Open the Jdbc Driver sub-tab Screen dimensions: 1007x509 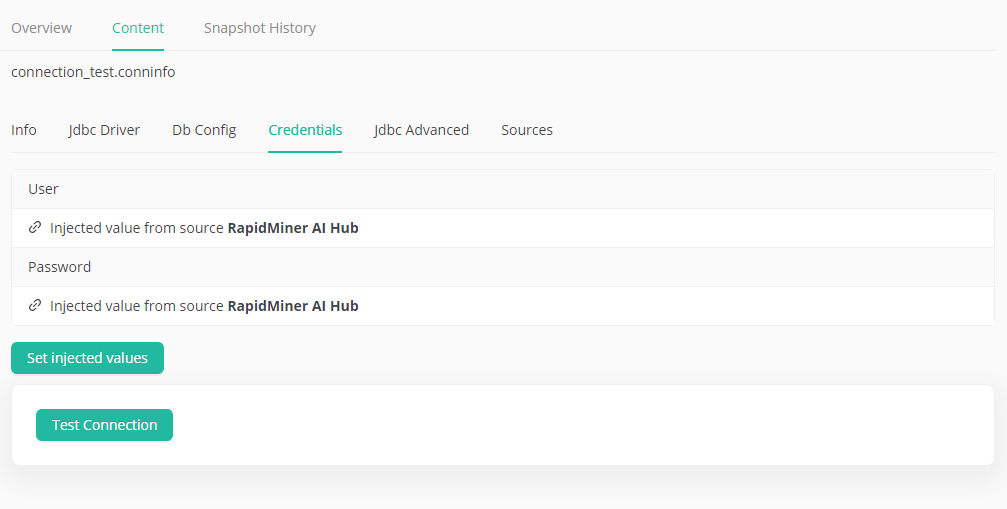click(x=104, y=130)
